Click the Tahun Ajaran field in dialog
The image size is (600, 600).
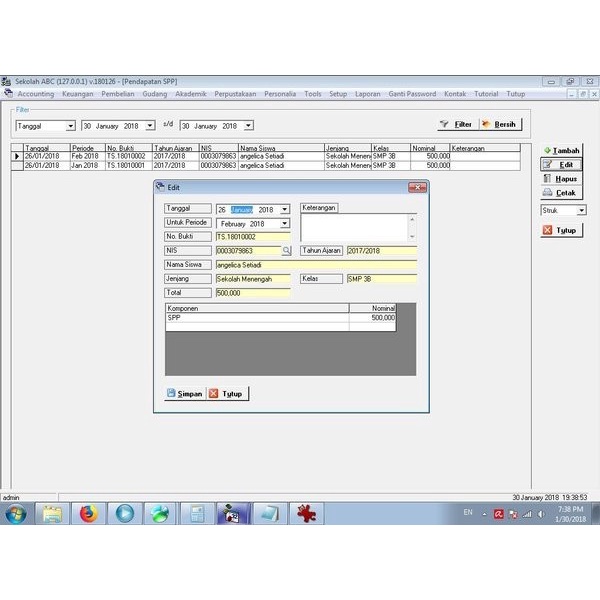click(382, 251)
